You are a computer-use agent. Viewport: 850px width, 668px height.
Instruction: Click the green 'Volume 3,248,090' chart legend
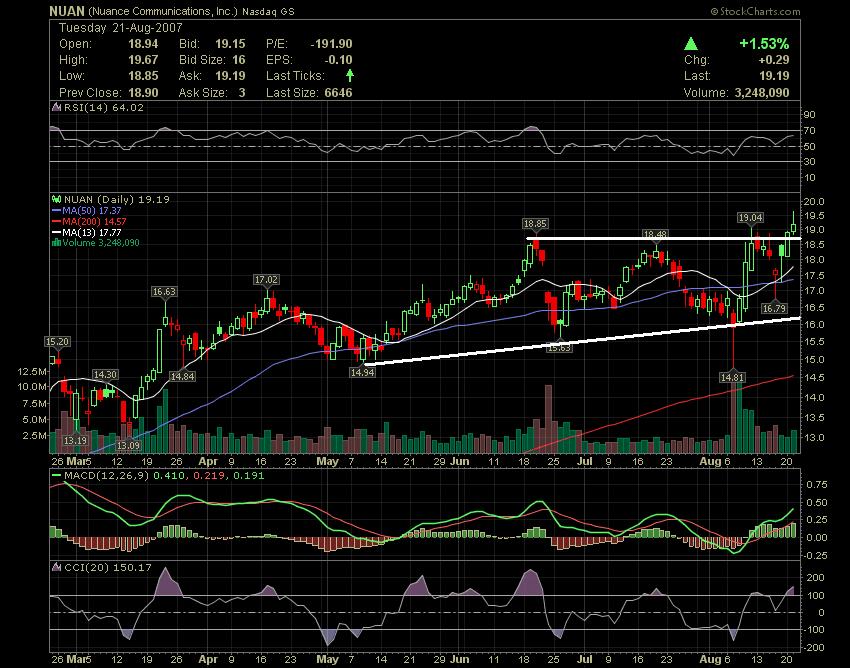click(101, 242)
